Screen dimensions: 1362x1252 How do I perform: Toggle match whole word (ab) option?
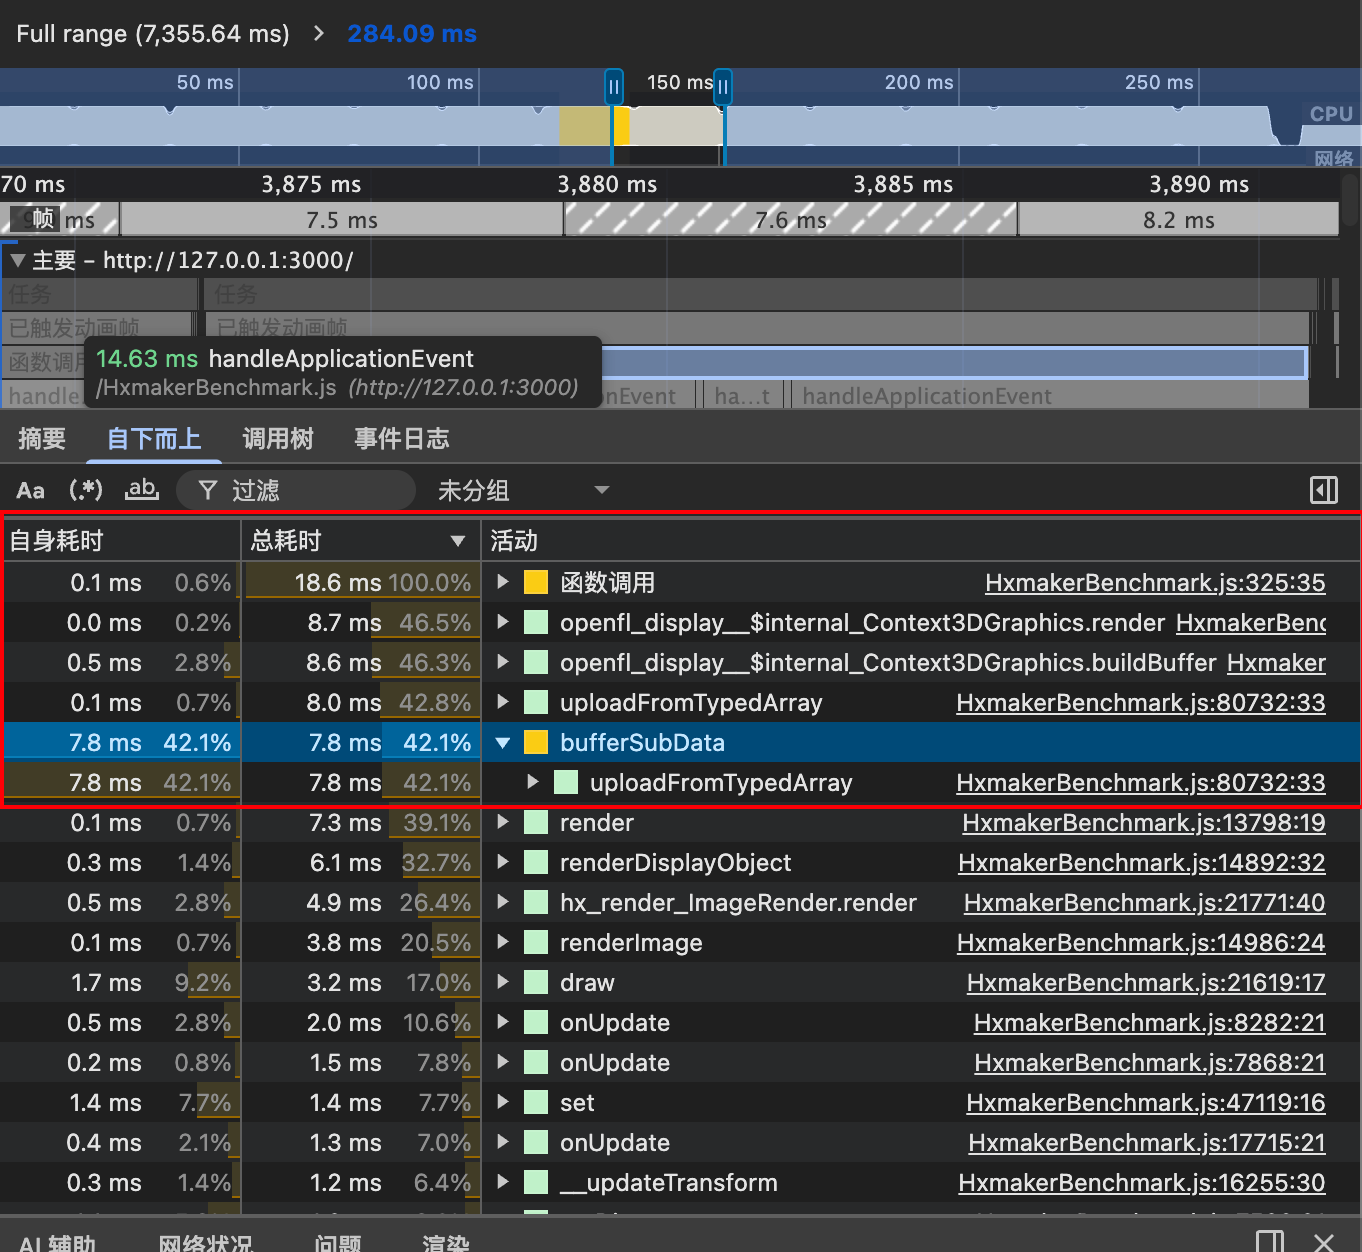point(141,490)
